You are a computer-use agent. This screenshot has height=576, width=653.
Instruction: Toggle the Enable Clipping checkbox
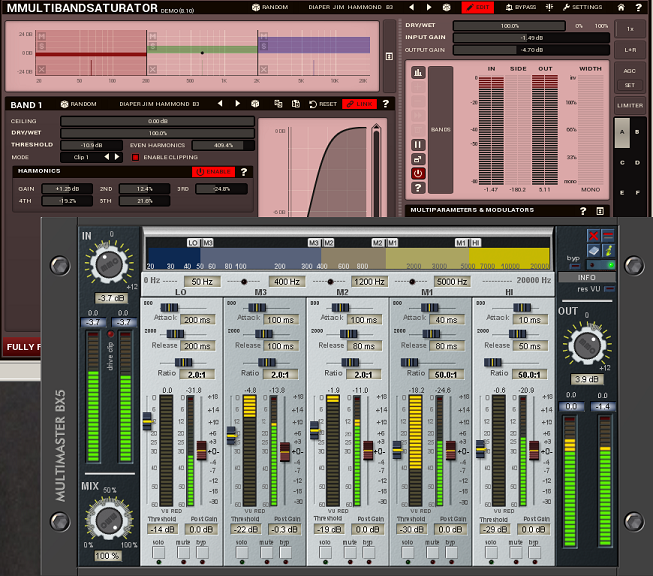click(137, 157)
